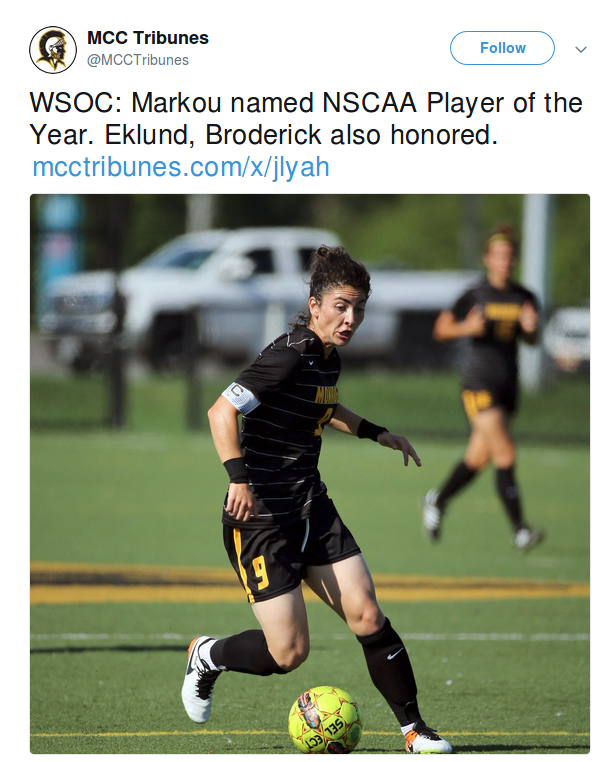Open the tweet options chevron menu
Image resolution: width=602 pixels, height=762 pixels.
pyautogui.click(x=581, y=49)
